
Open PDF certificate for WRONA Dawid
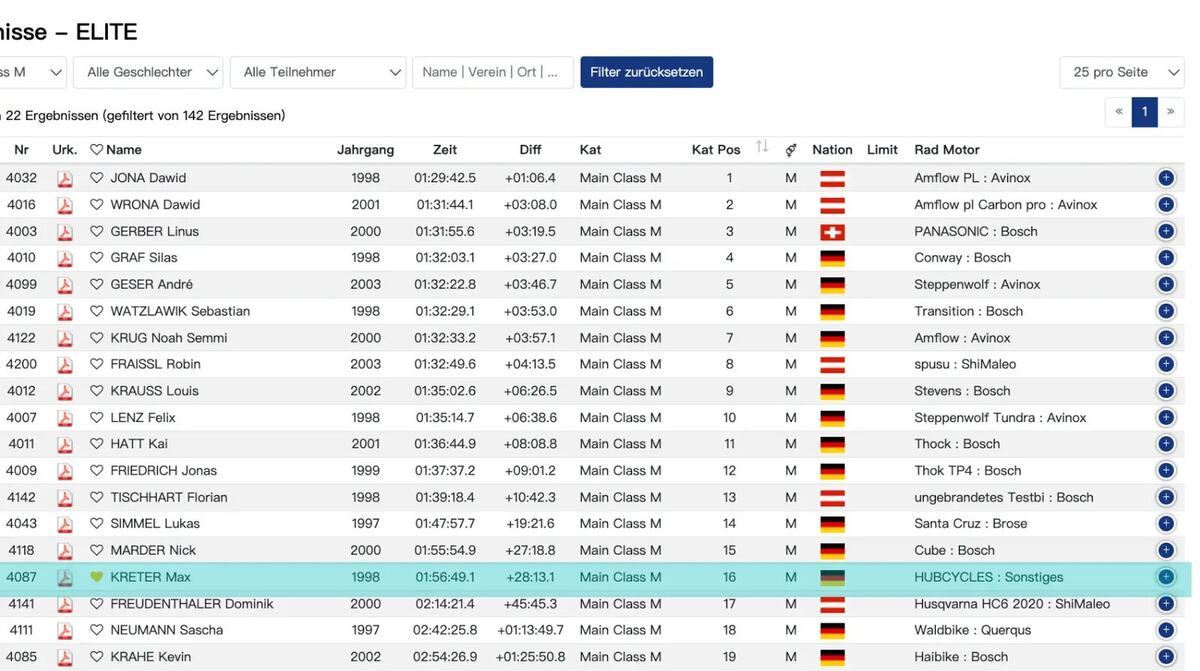click(x=65, y=205)
